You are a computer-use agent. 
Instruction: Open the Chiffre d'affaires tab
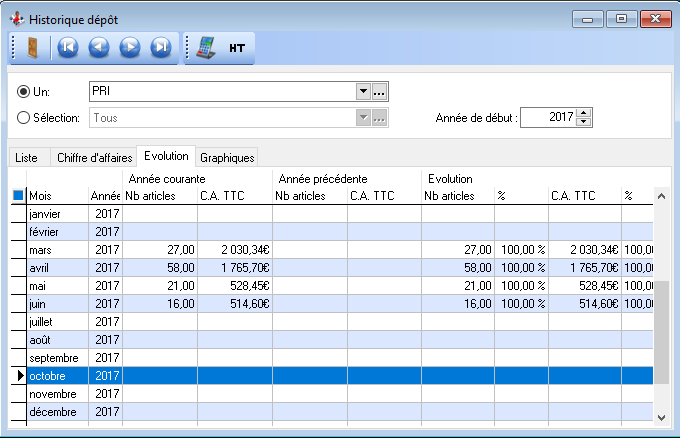point(94,157)
